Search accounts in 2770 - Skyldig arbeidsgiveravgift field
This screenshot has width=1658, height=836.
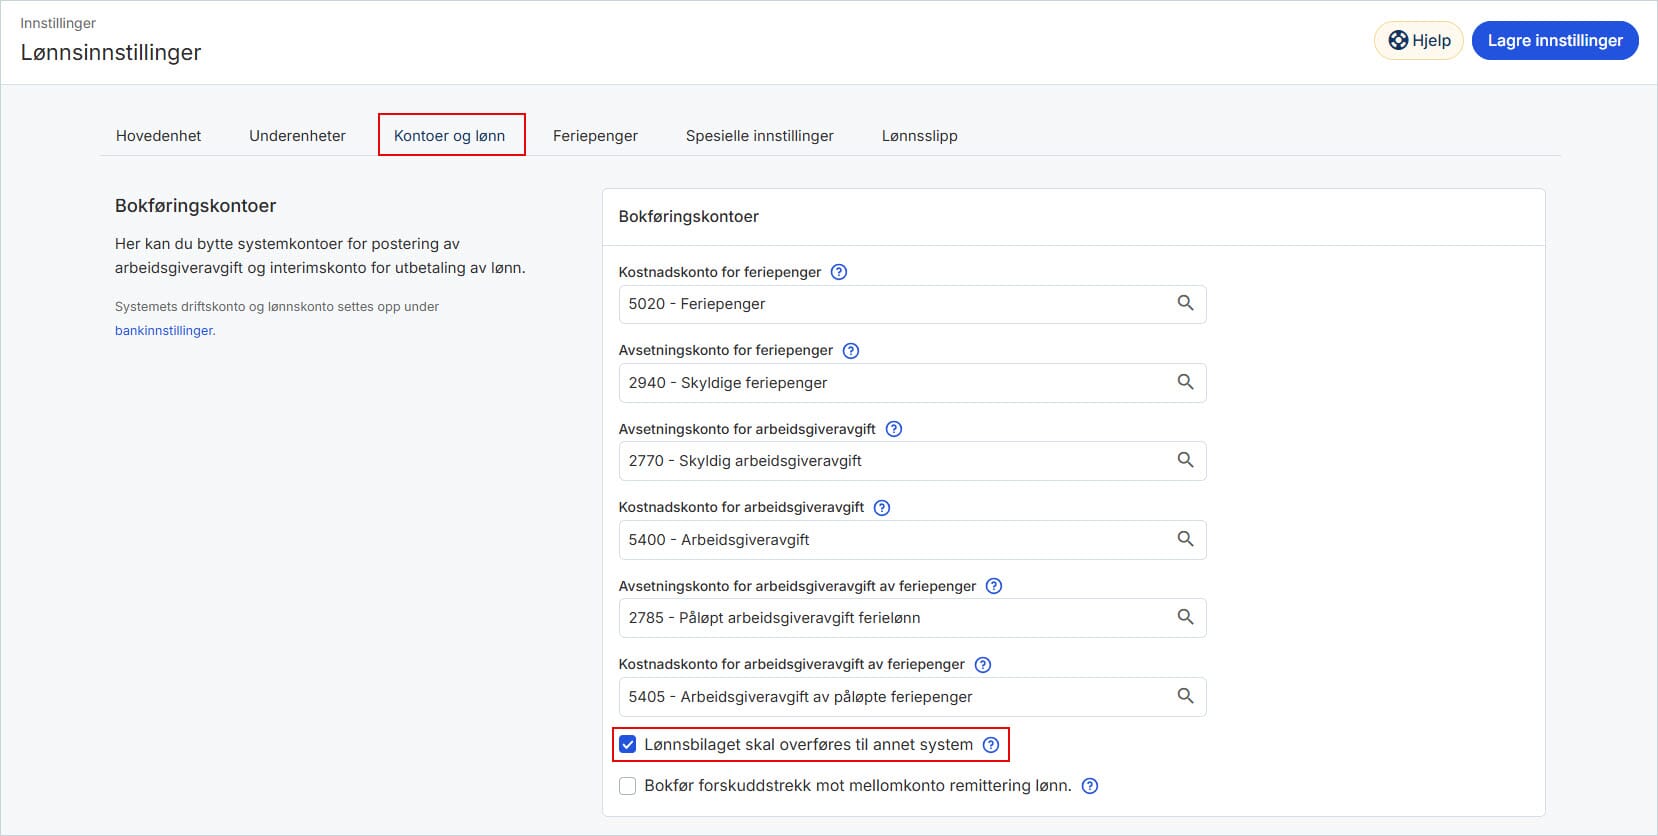pos(1185,460)
